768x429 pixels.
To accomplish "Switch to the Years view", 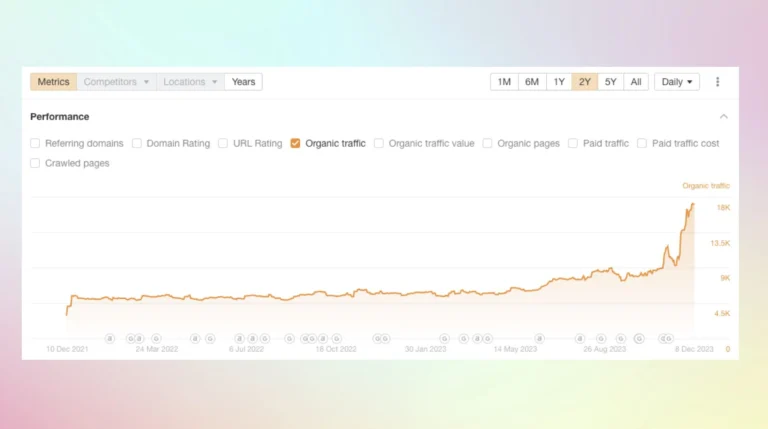I will tap(243, 82).
